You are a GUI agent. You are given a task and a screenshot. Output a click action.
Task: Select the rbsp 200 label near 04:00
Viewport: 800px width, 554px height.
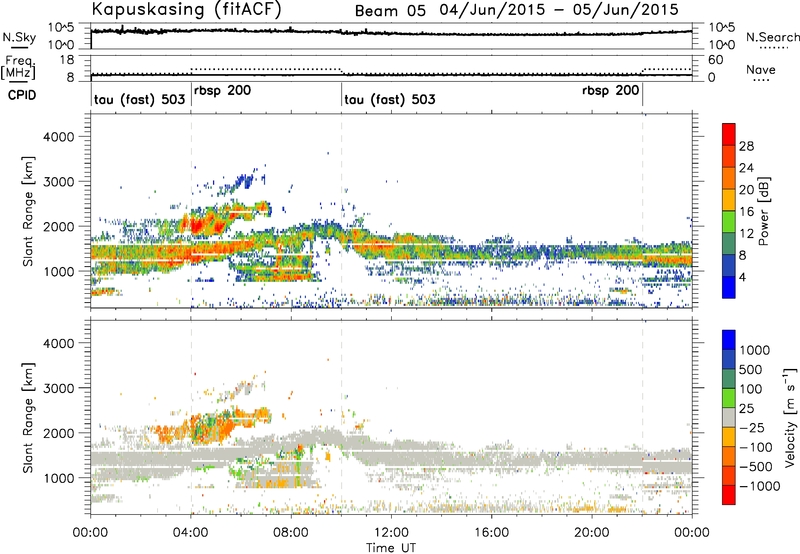click(222, 91)
